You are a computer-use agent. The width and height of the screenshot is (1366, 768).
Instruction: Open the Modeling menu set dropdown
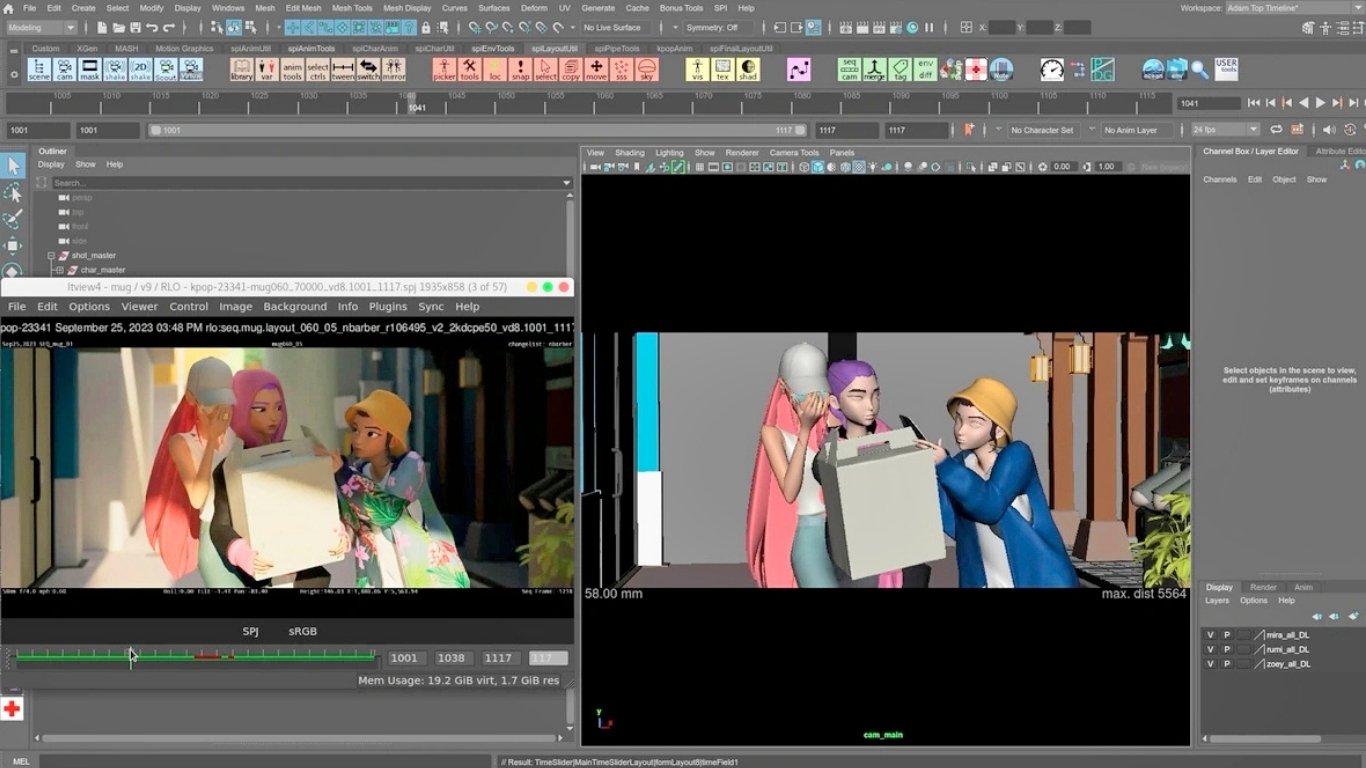[x=41, y=28]
